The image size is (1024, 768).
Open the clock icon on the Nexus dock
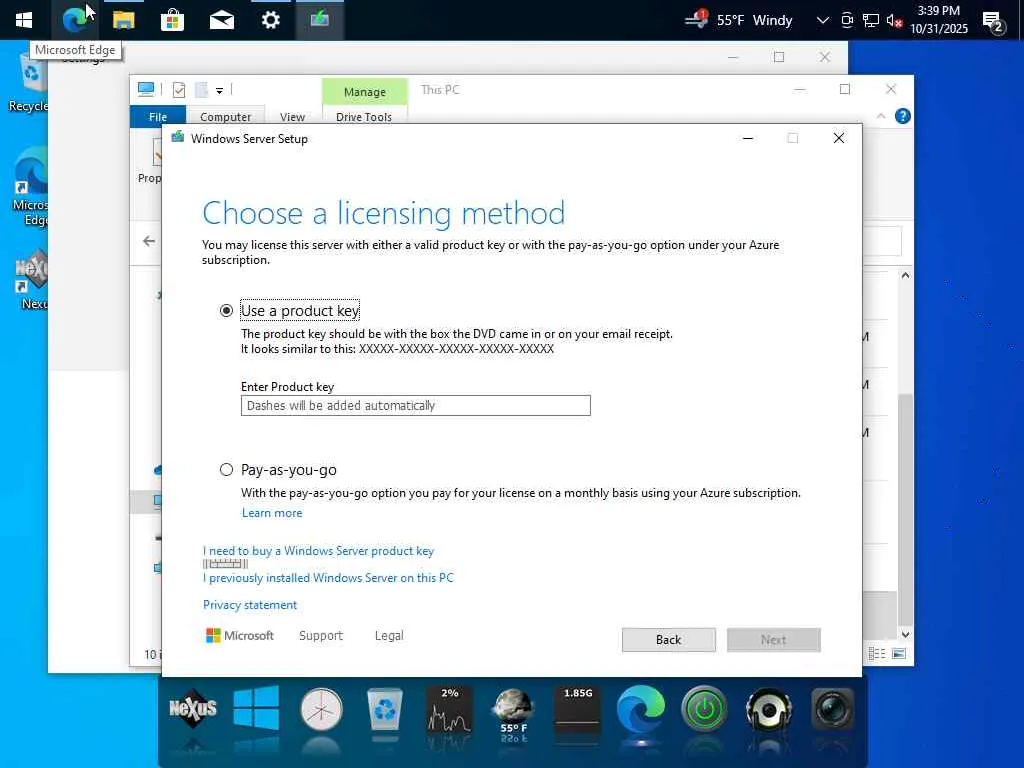(x=321, y=709)
